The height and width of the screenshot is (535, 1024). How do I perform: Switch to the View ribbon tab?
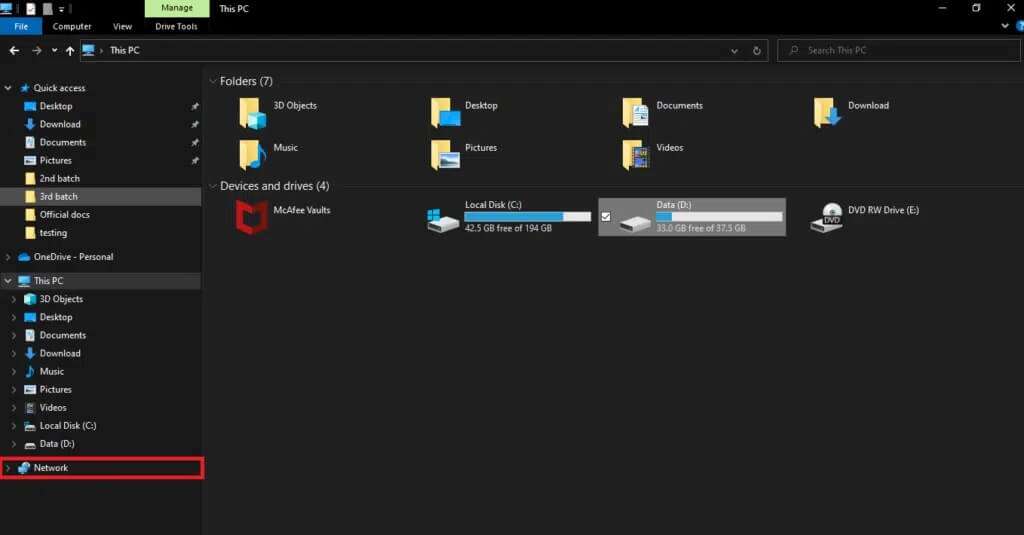[x=122, y=26]
